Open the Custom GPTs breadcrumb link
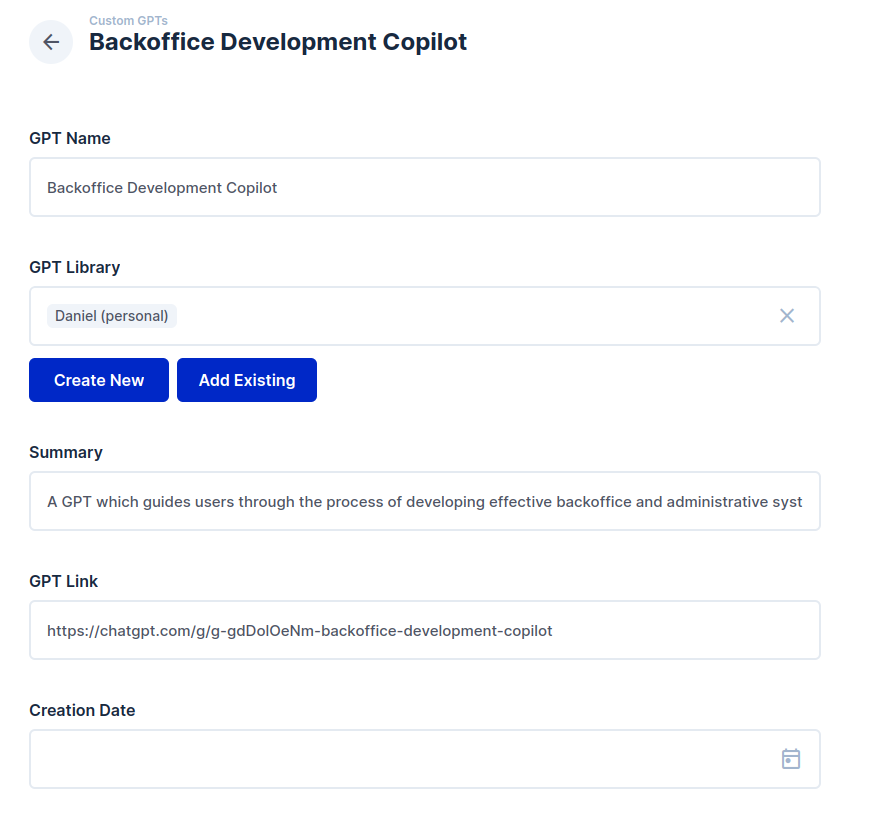The image size is (894, 818). (128, 21)
